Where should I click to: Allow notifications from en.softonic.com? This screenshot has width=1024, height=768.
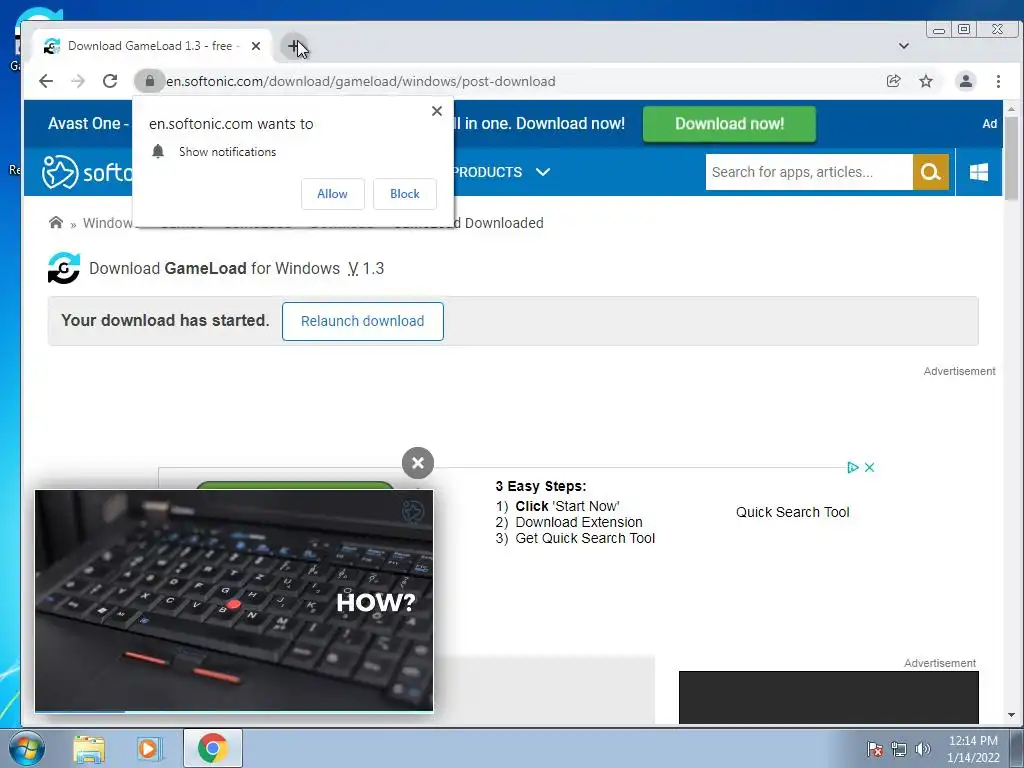[x=332, y=194]
